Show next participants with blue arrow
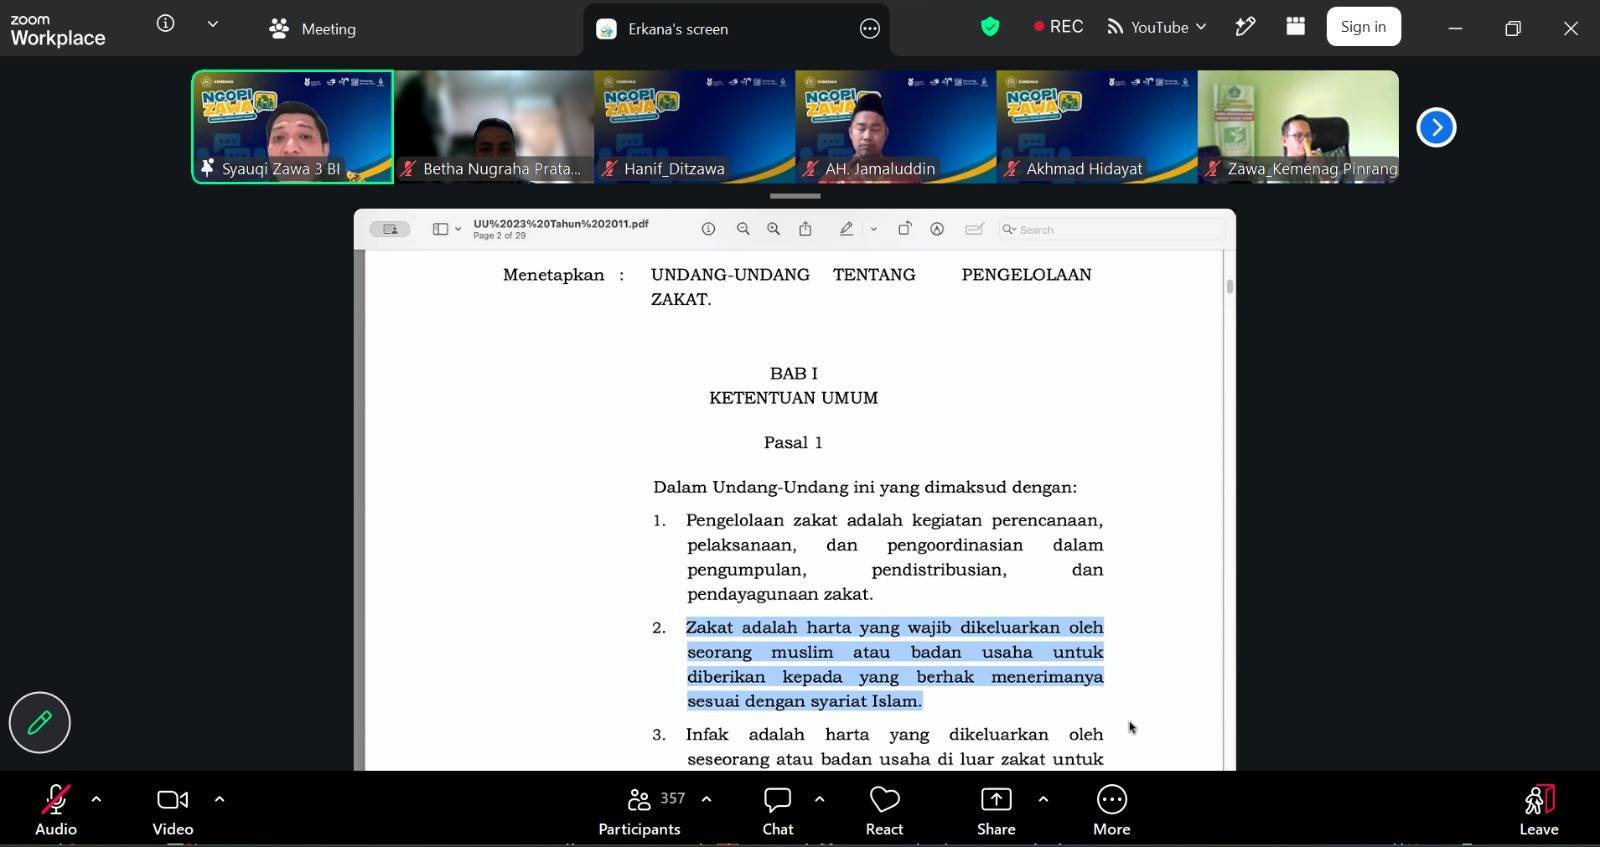The height and width of the screenshot is (847, 1600). 1436,127
